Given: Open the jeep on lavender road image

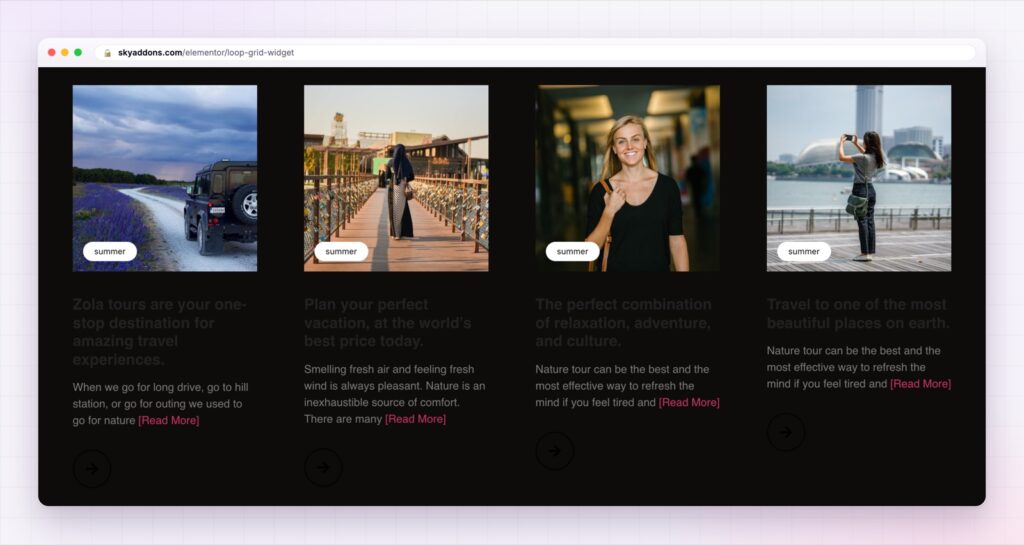Looking at the screenshot, I should 165,178.
